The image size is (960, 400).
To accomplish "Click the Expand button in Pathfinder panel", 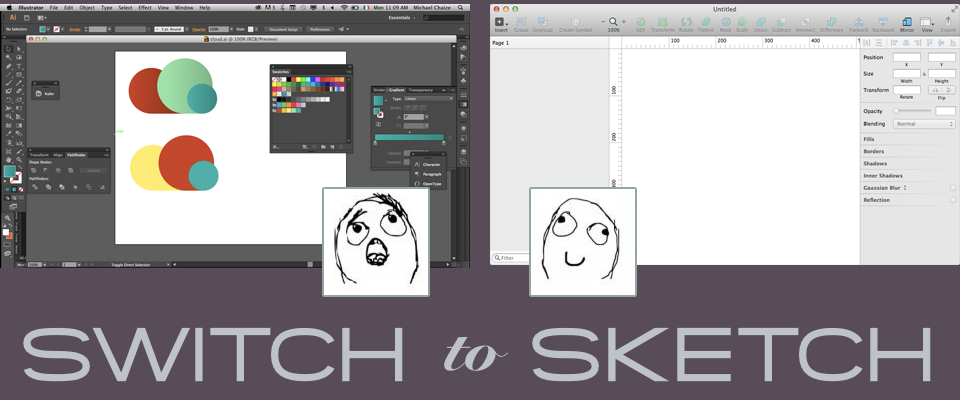I will [94, 170].
